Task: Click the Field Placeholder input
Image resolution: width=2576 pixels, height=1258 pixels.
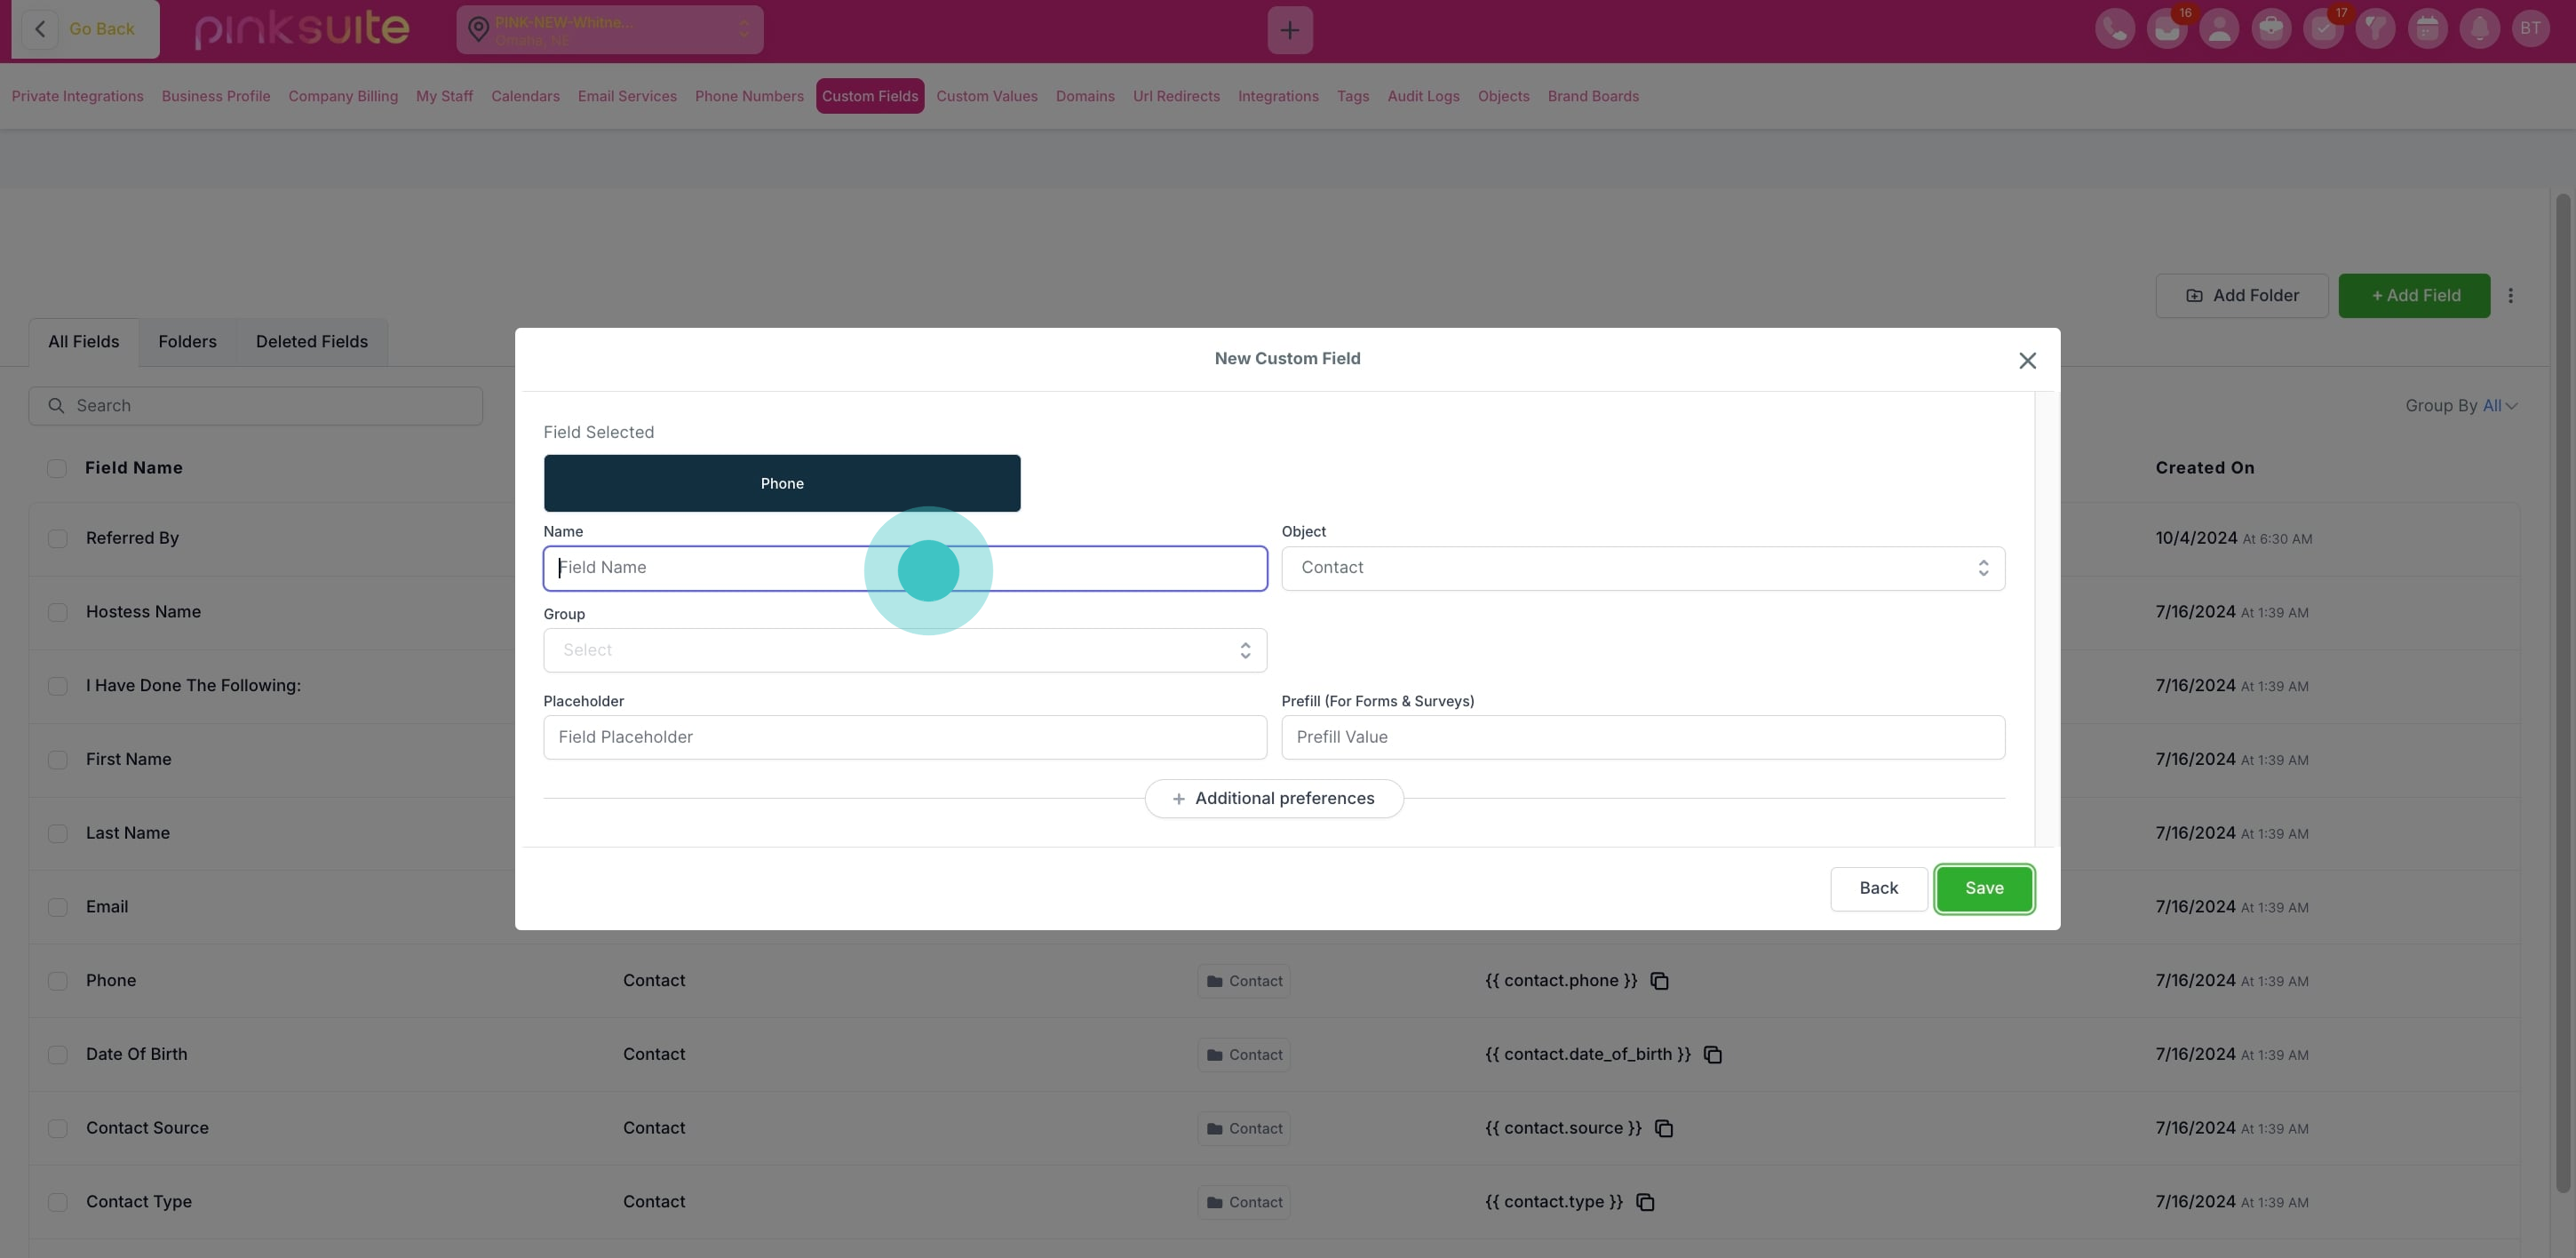Action: tap(904, 737)
